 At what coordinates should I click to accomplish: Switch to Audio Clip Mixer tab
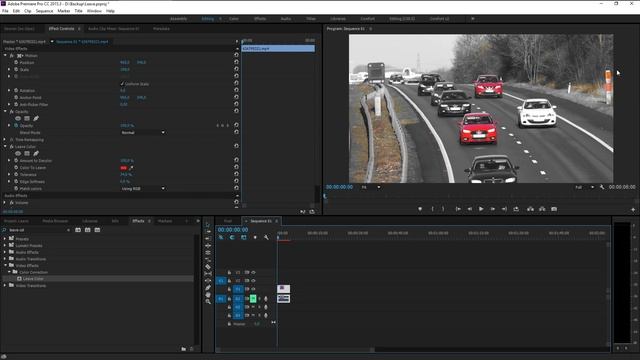[x=113, y=29]
